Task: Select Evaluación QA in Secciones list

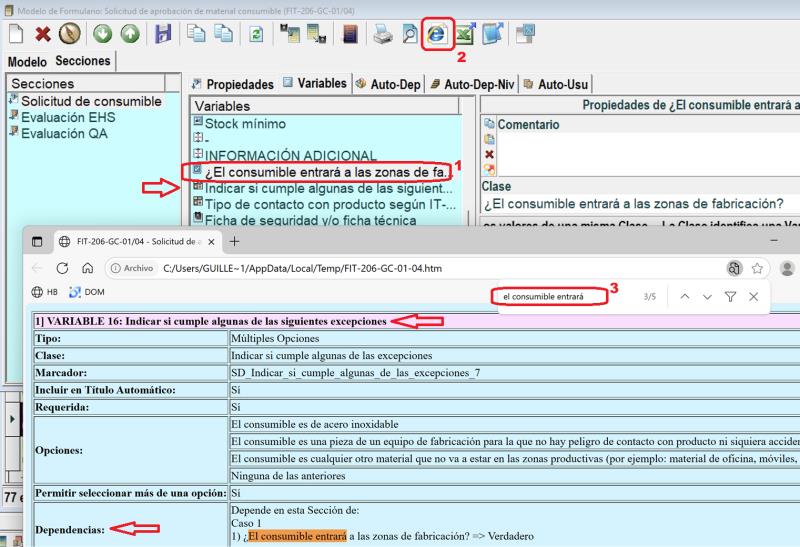Action: (64, 133)
